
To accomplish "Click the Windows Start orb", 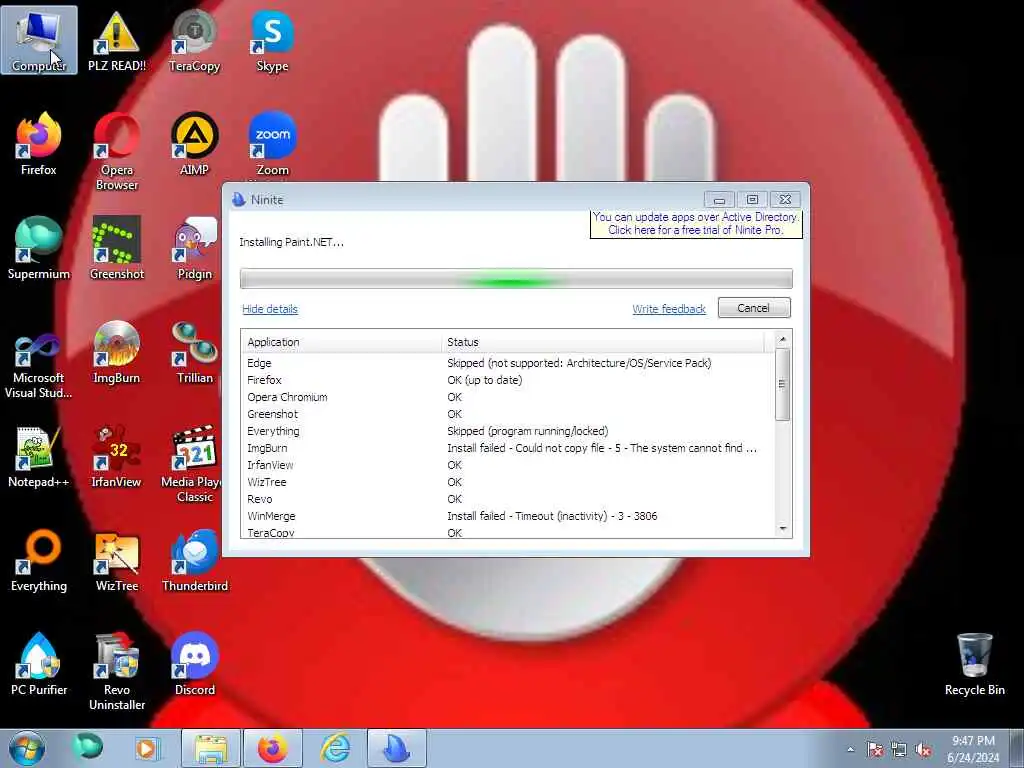I will (x=27, y=748).
